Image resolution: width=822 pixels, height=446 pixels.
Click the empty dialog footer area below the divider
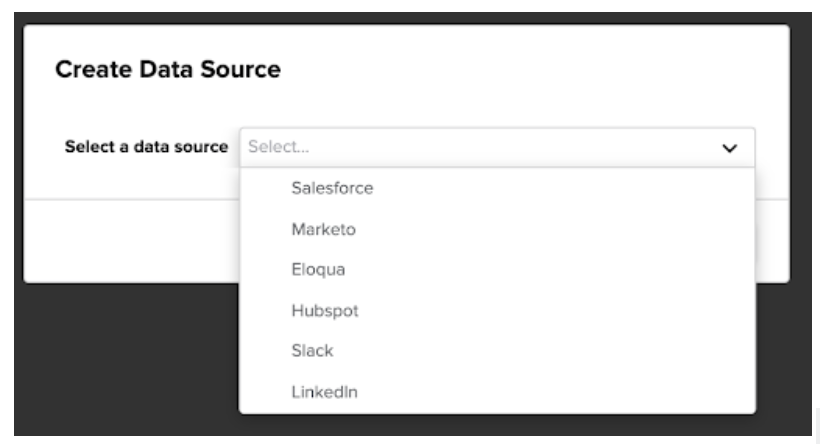tap(131, 241)
